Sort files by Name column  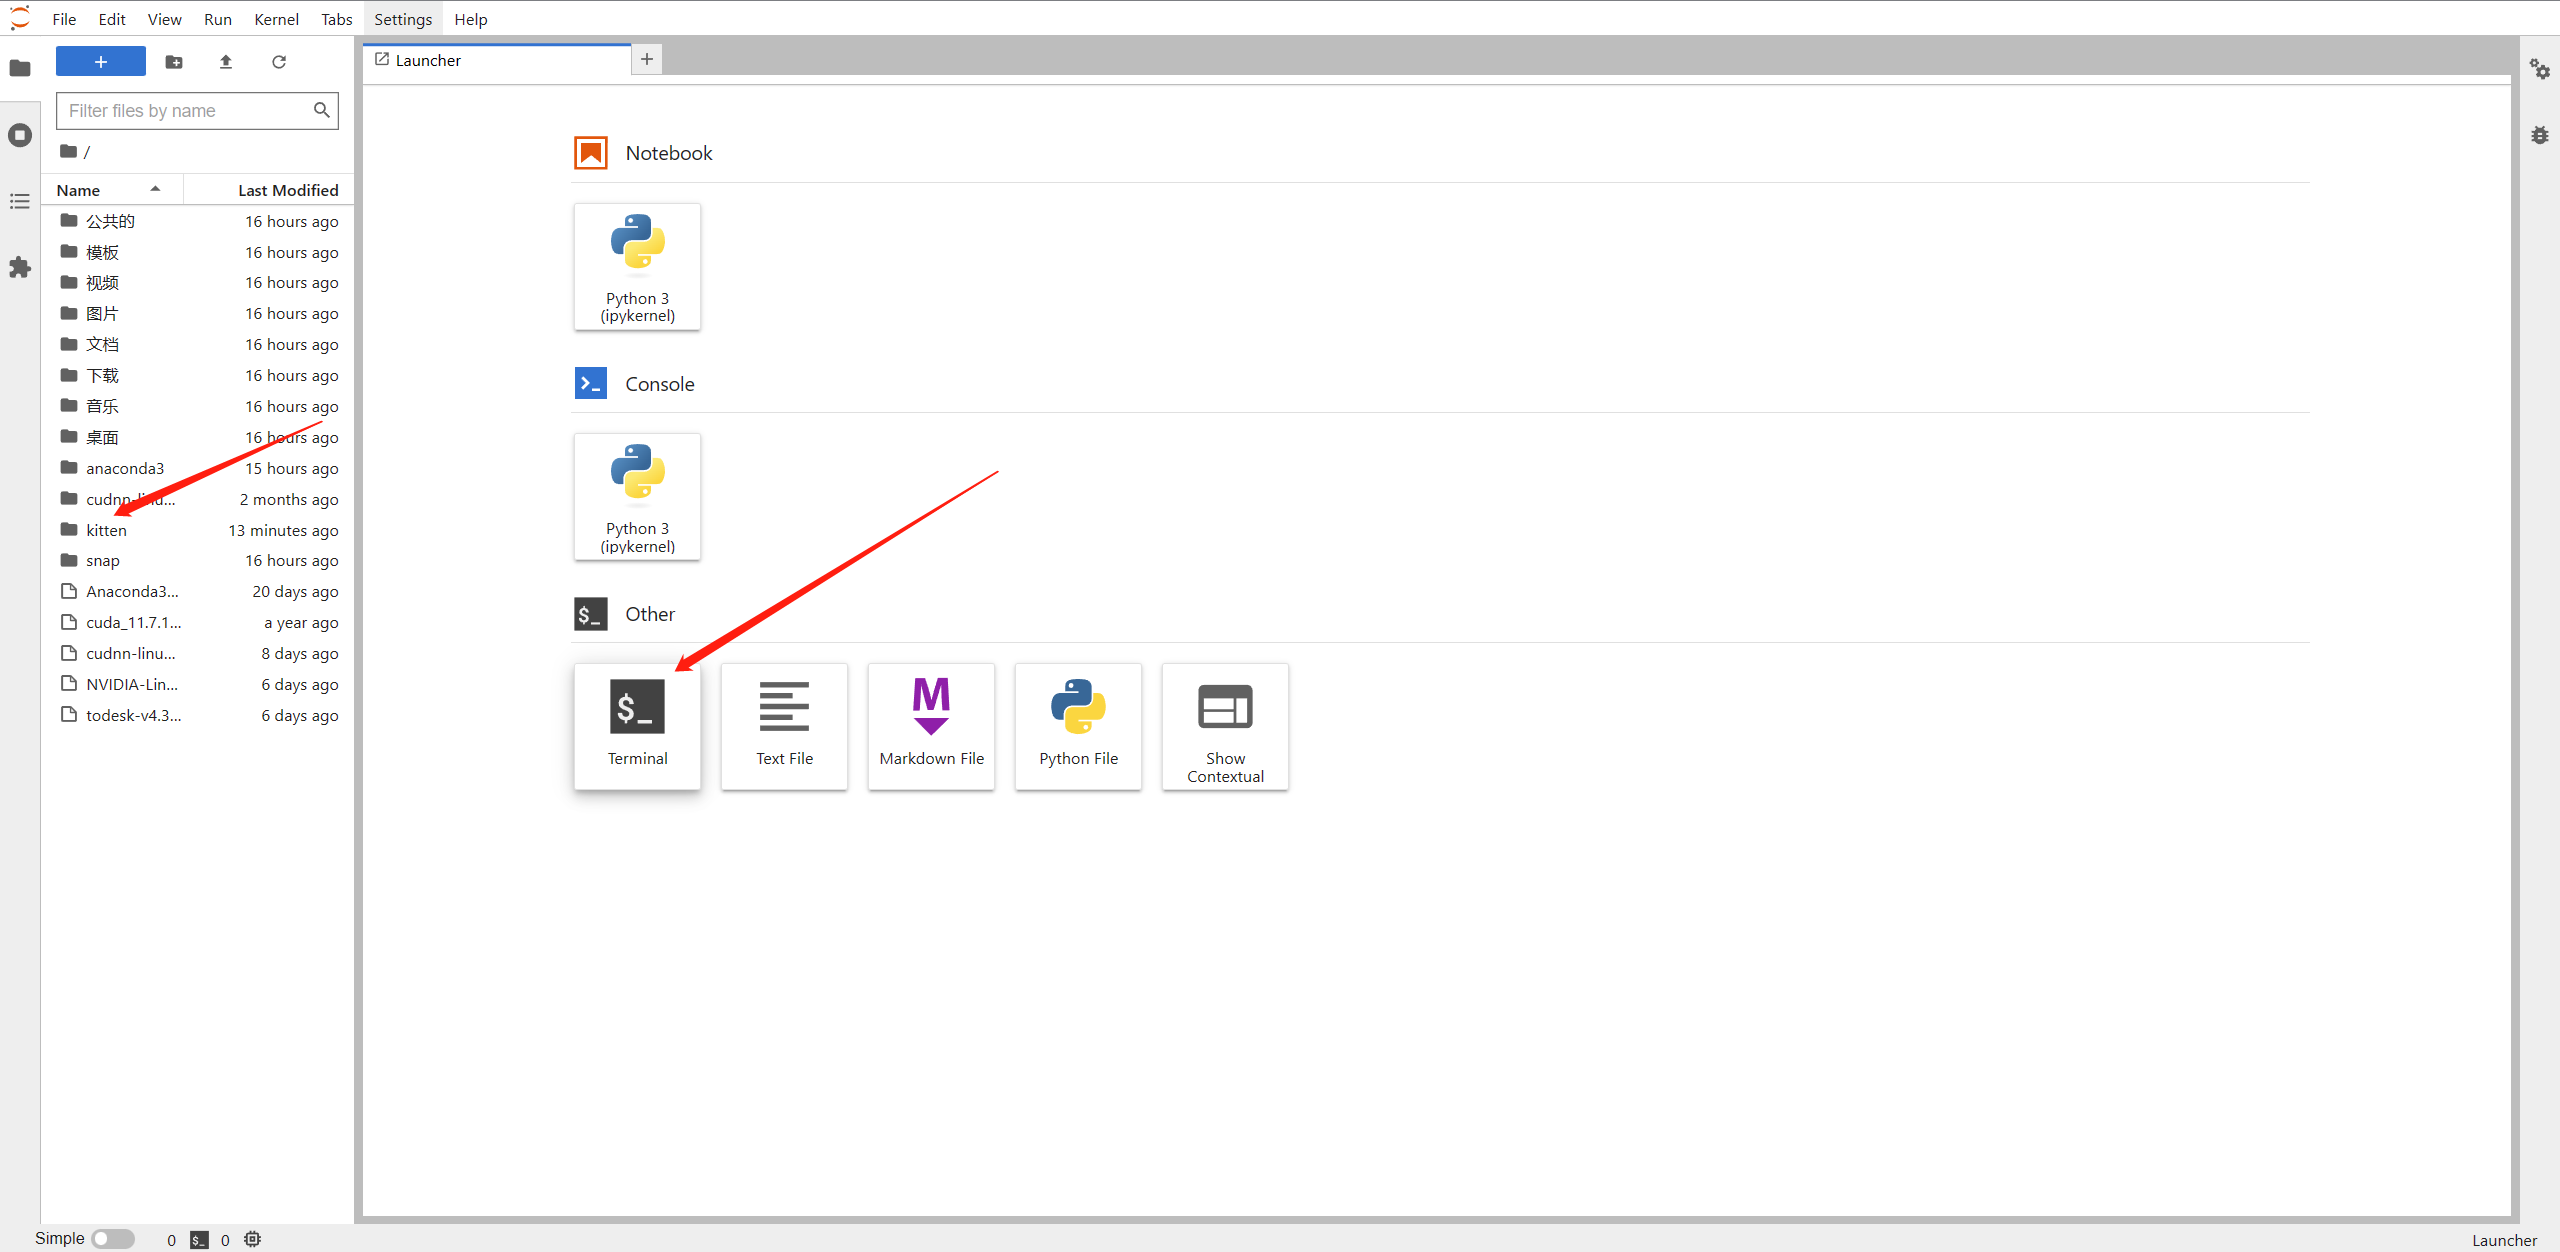click(111, 190)
